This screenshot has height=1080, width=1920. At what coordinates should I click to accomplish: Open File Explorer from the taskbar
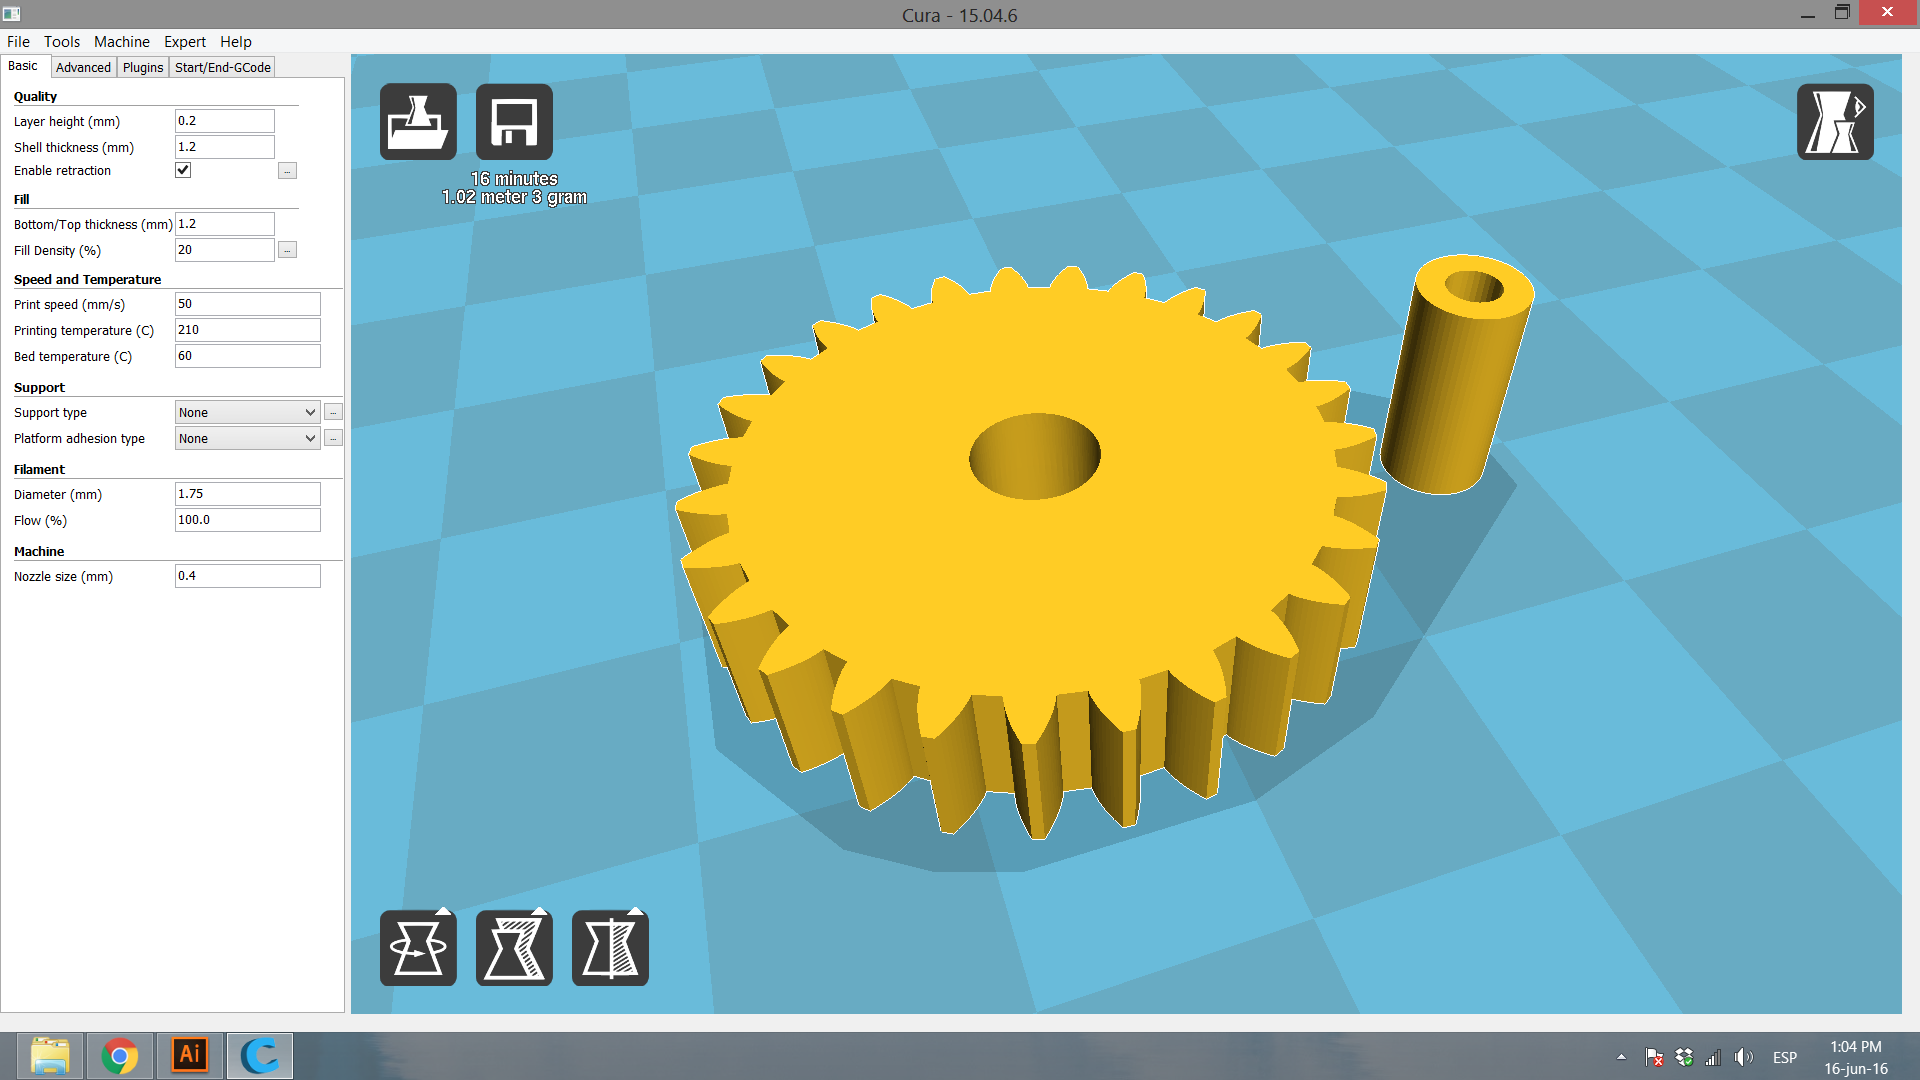click(x=50, y=1056)
